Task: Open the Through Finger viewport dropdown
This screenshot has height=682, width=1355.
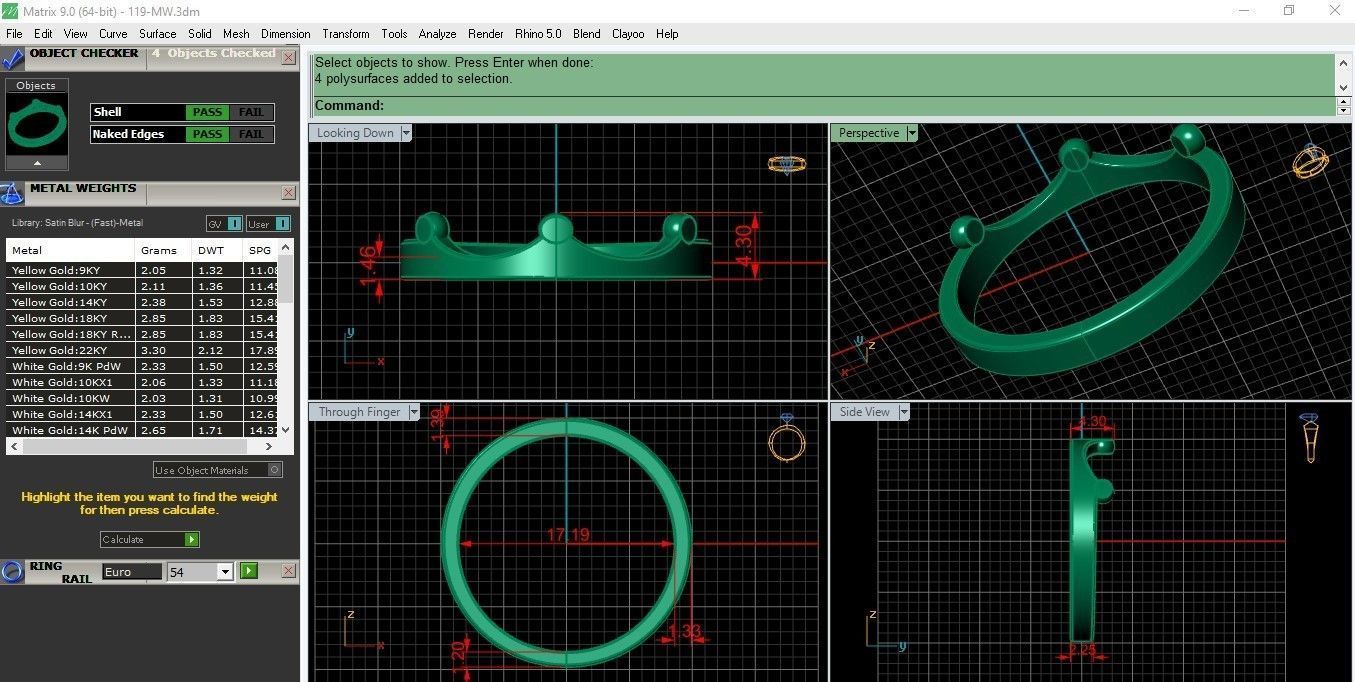Action: pyautogui.click(x=413, y=412)
